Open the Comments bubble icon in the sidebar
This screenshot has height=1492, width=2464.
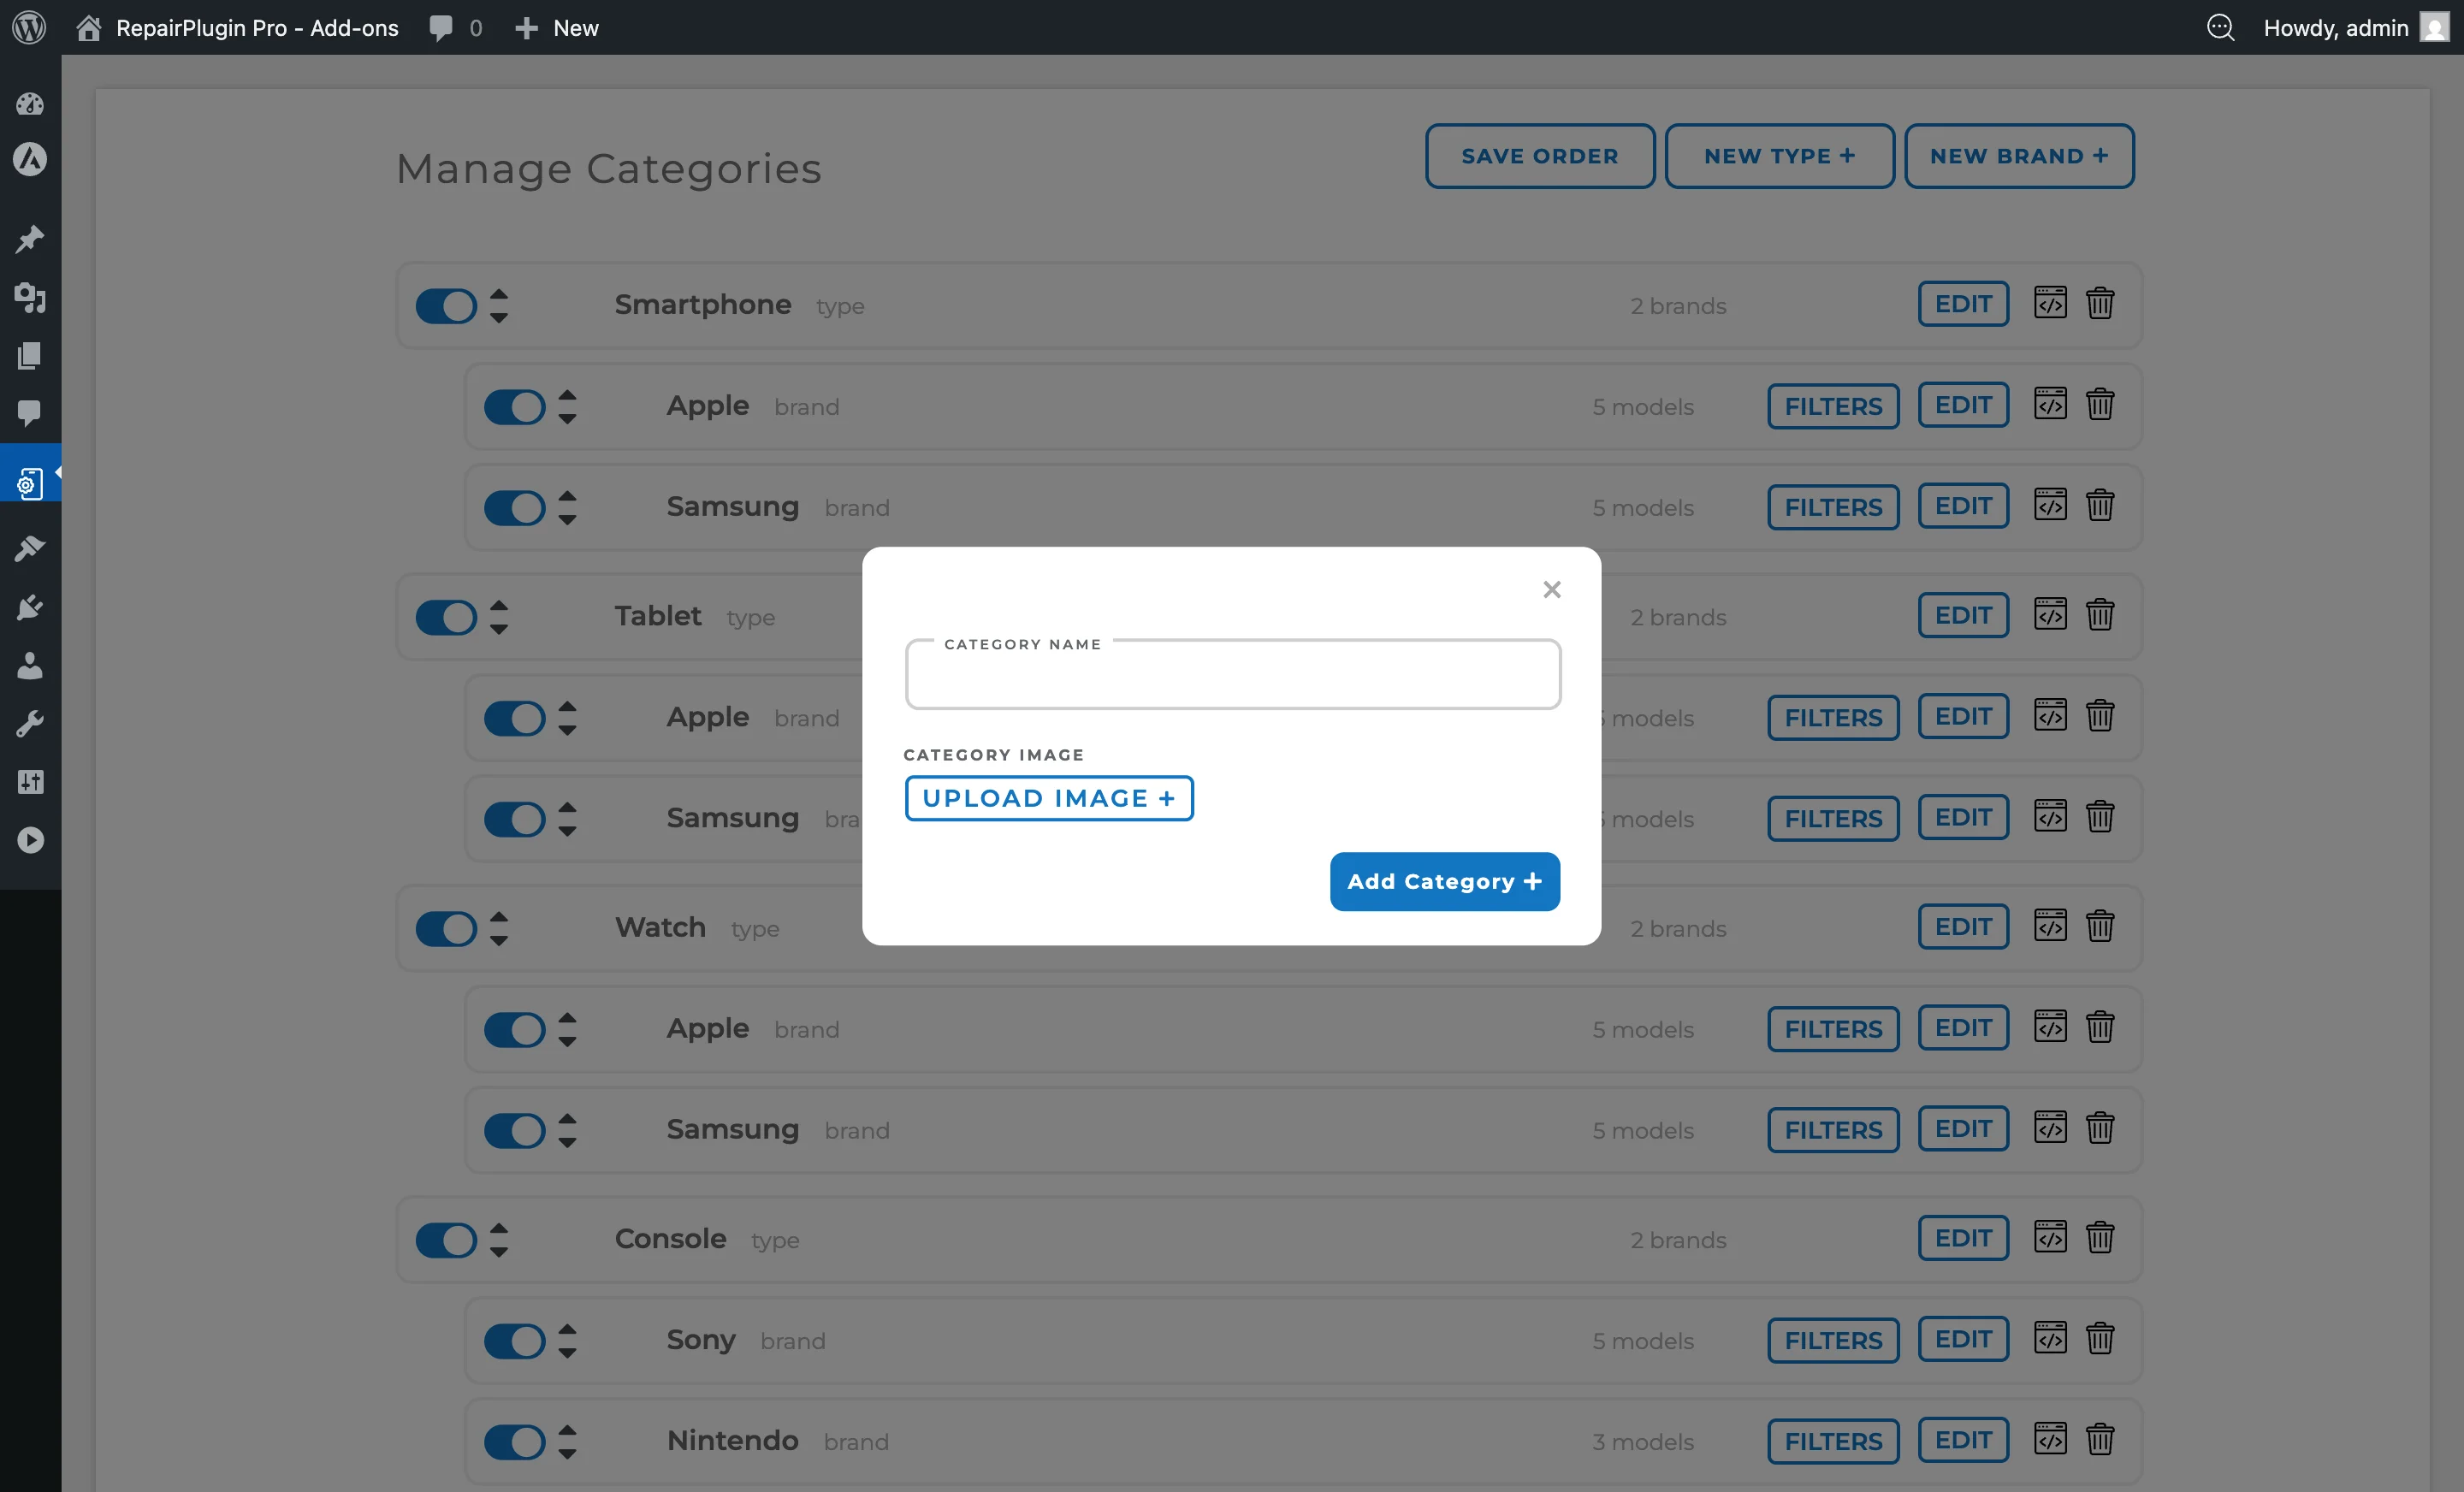[30, 414]
